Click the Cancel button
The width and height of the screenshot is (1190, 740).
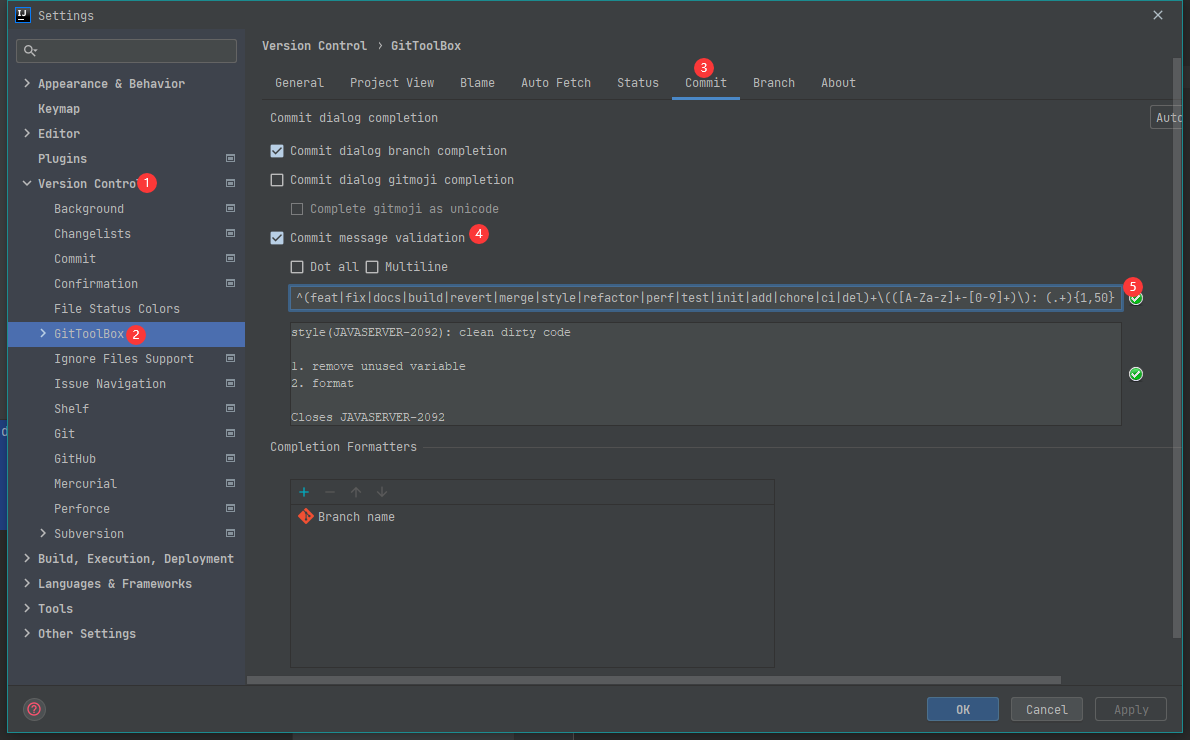[x=1046, y=709]
